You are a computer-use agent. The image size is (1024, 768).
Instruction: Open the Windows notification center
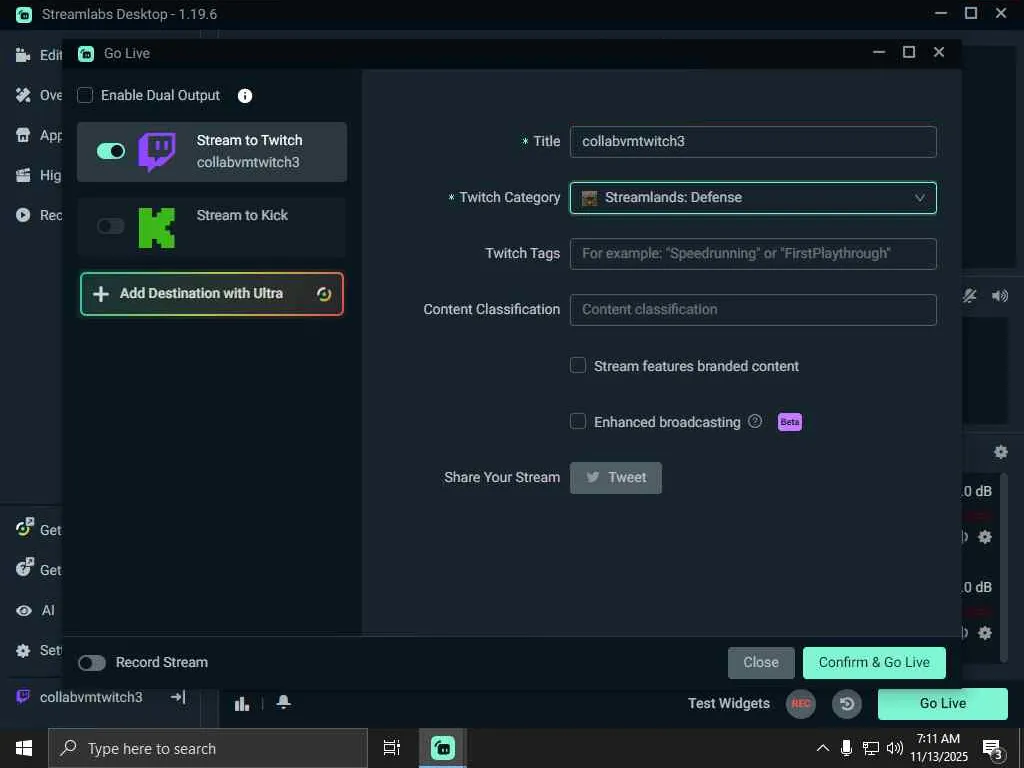click(x=993, y=749)
